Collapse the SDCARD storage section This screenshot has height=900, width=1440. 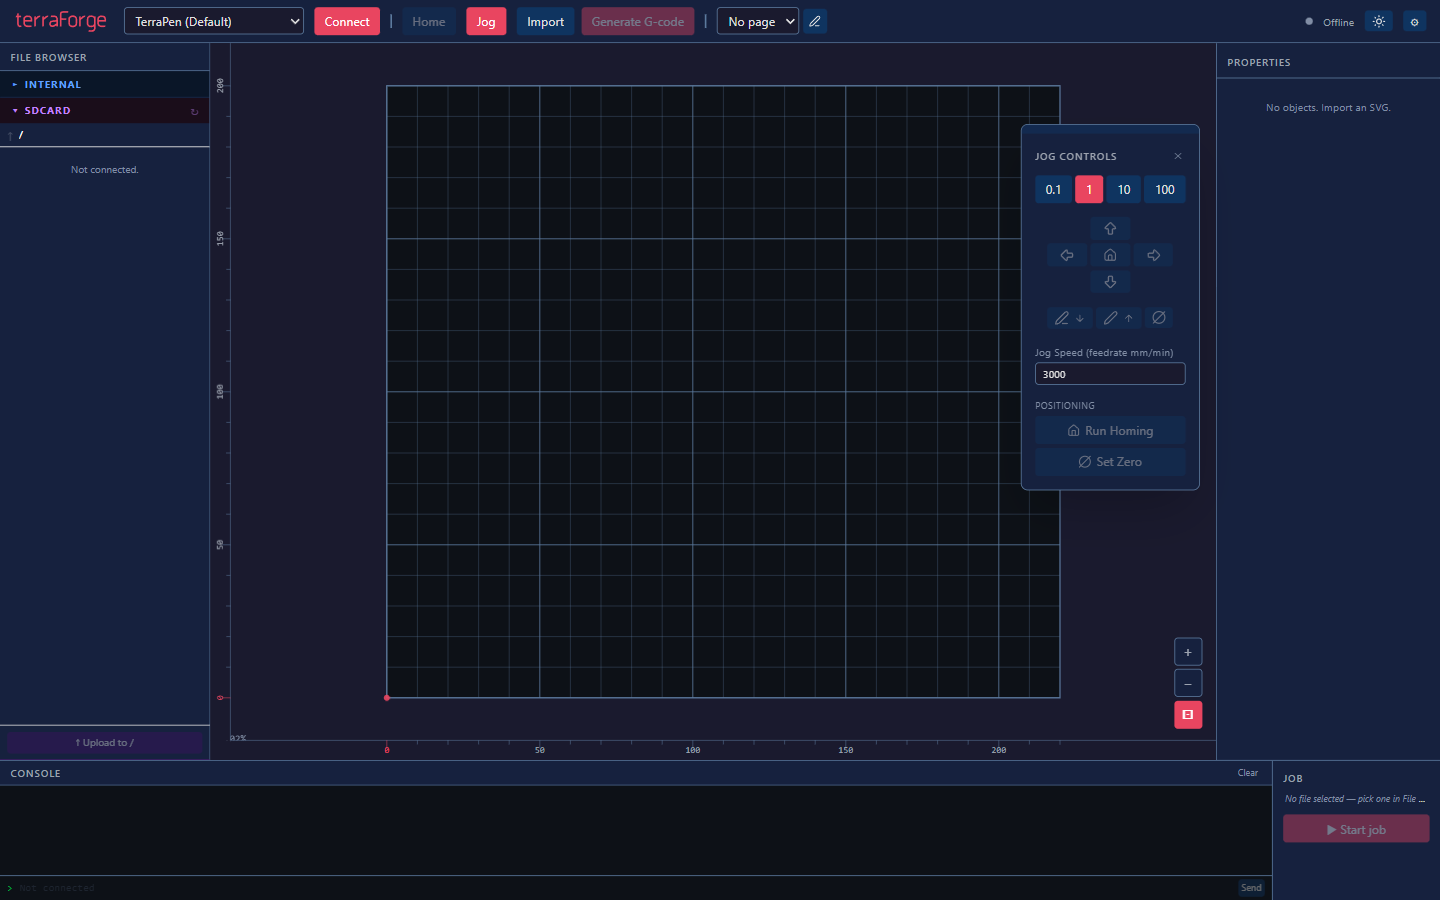[x=47, y=111]
